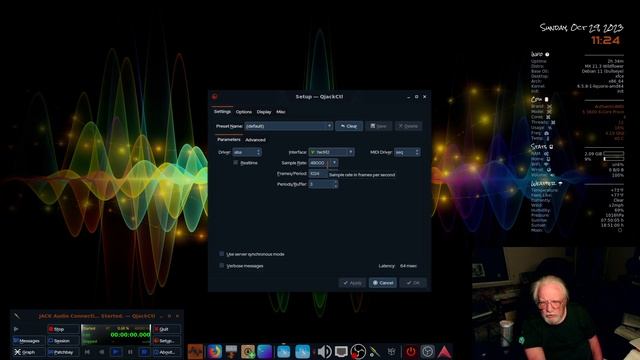Screen dimensions: 640x360
Task: Open OBS Studio icon in the dock
Action: [x=358, y=351]
